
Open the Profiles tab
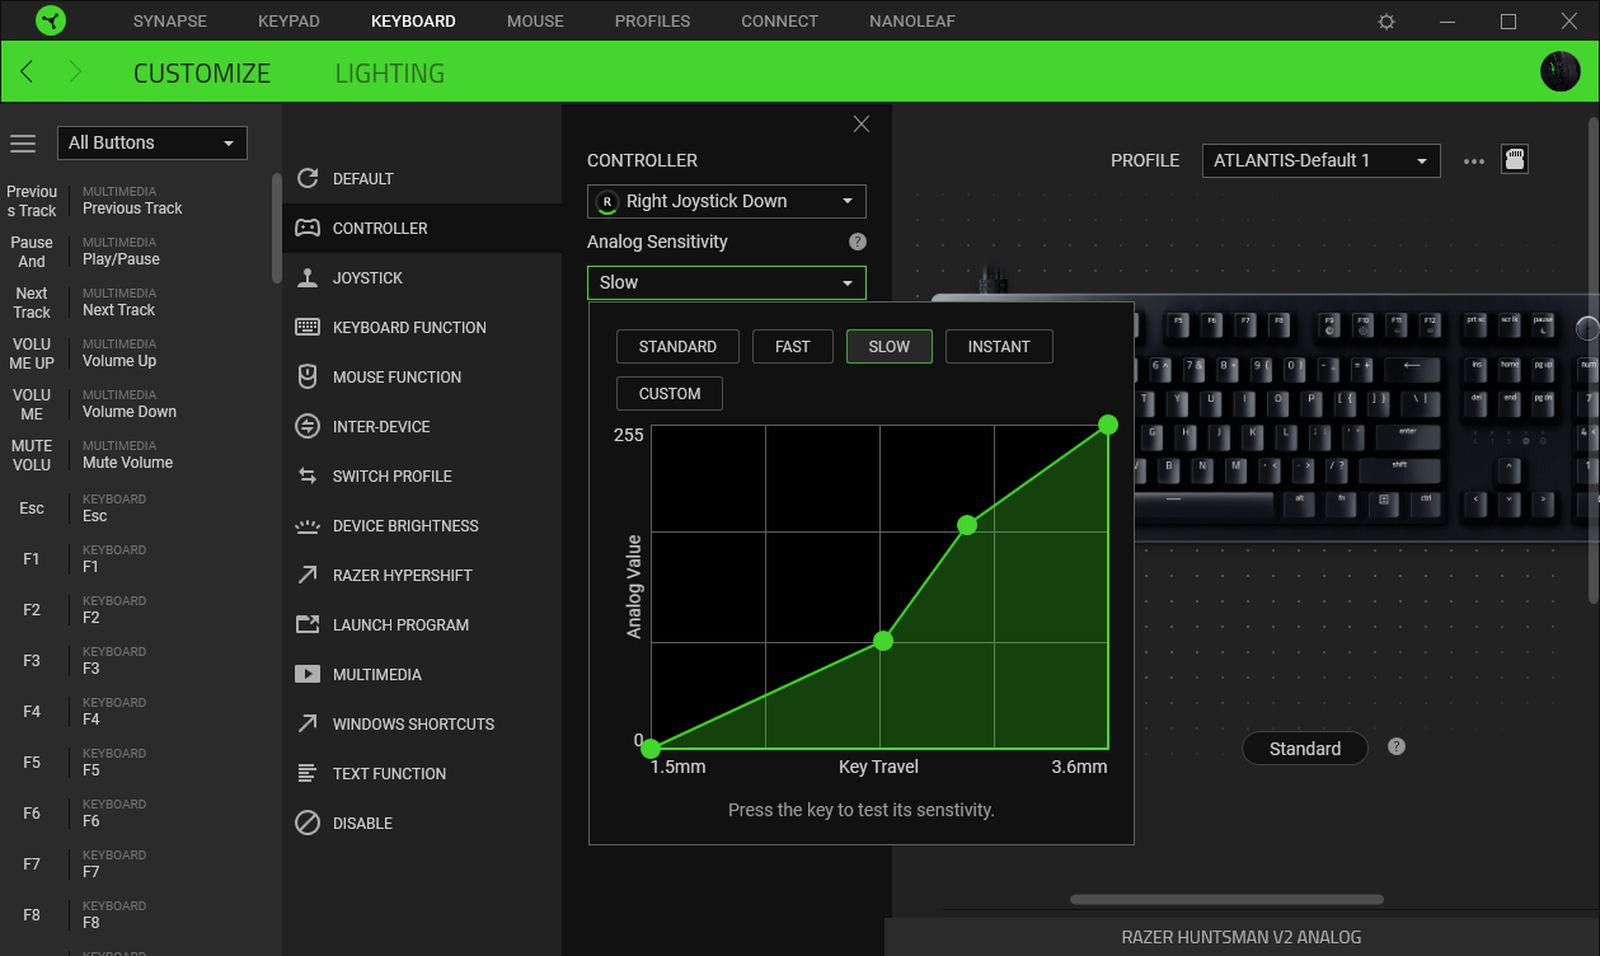[x=652, y=21]
